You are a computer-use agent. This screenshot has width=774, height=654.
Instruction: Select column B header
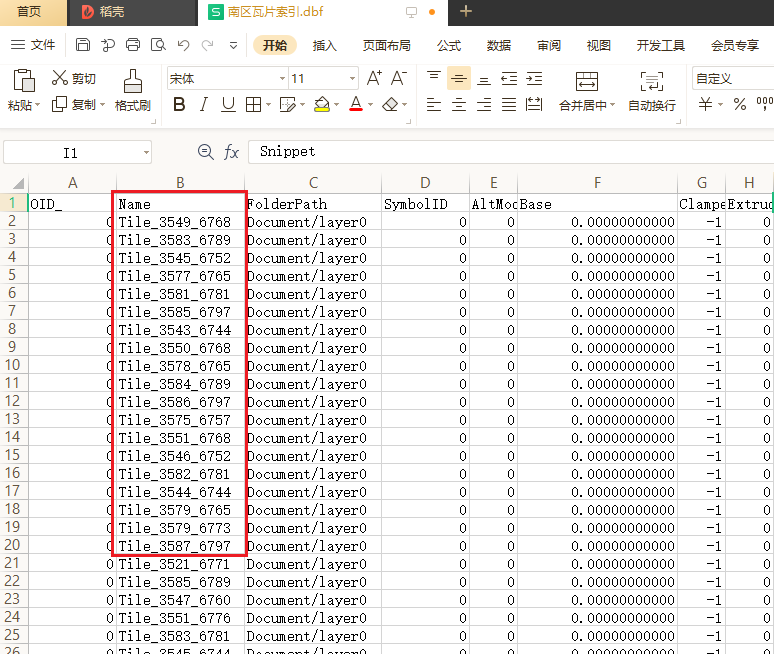(x=180, y=183)
